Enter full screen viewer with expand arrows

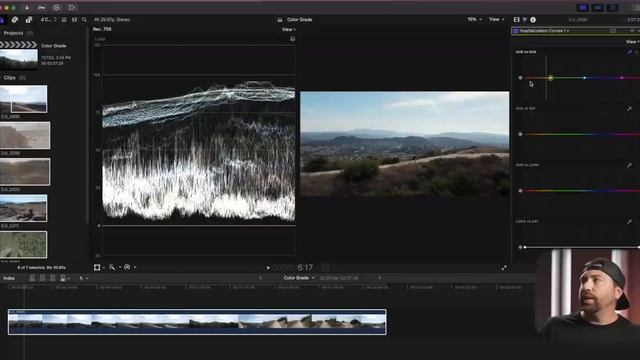pos(504,268)
